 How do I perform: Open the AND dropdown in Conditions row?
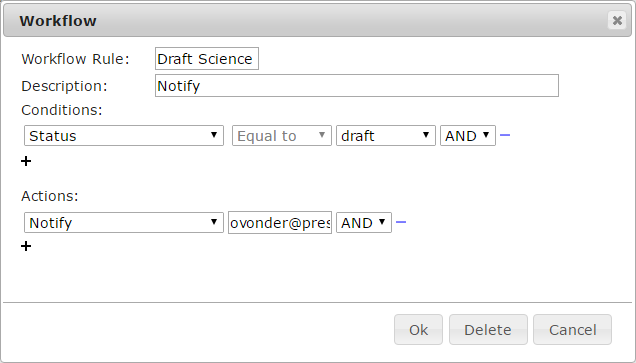point(468,135)
